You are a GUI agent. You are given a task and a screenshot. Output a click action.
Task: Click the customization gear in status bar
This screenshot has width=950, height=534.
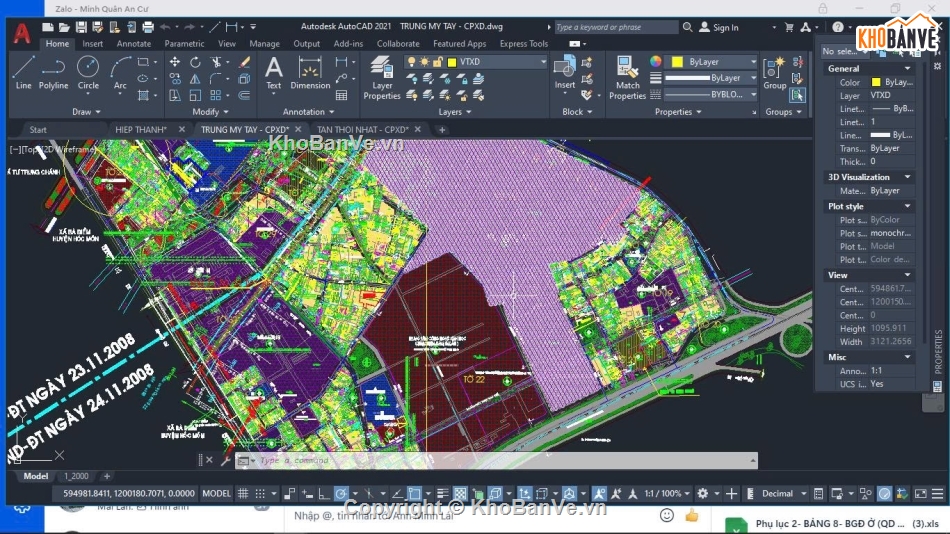pos(702,493)
